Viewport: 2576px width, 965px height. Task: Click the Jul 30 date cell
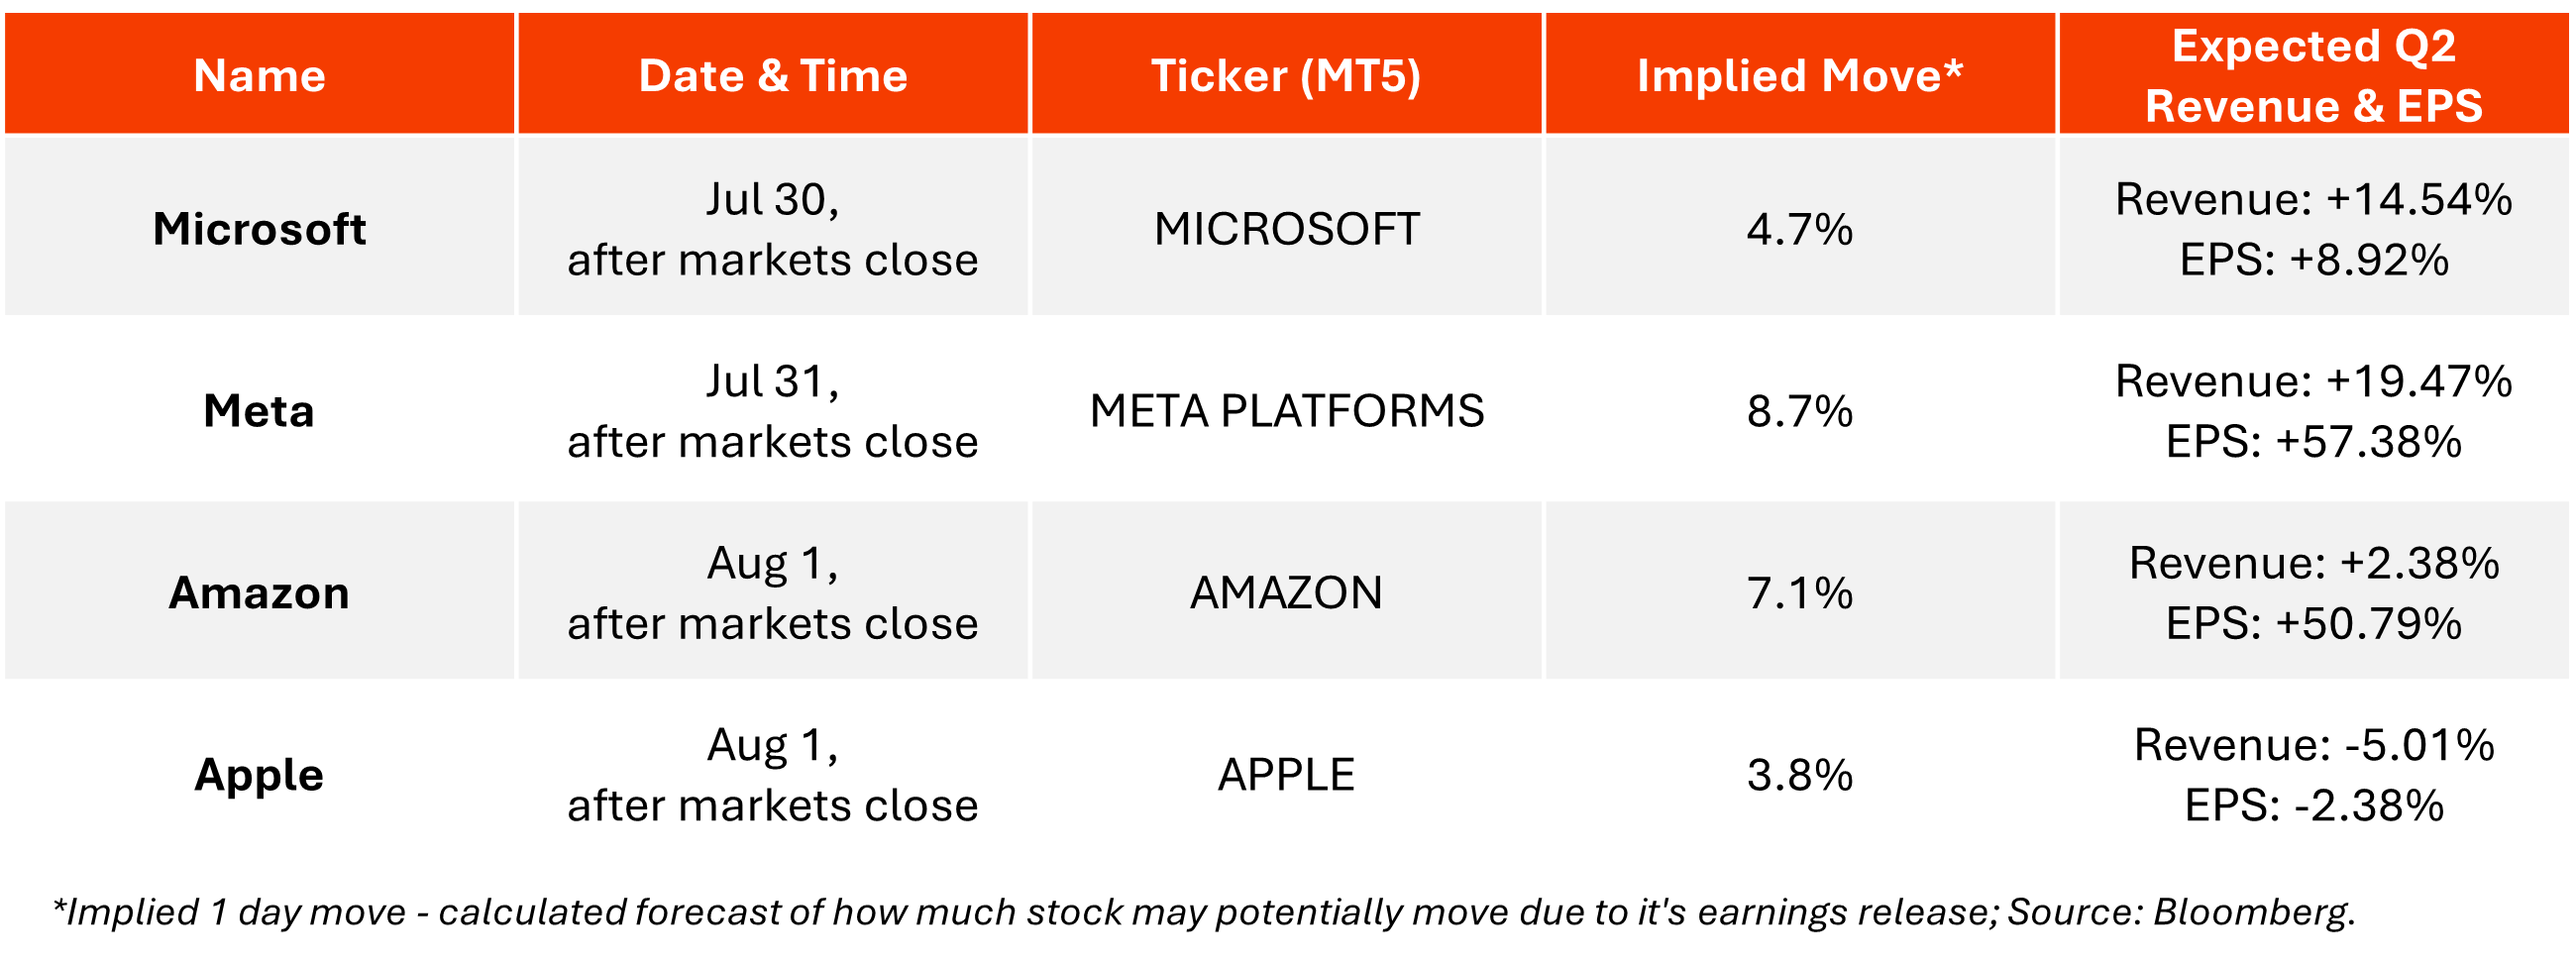773,229
